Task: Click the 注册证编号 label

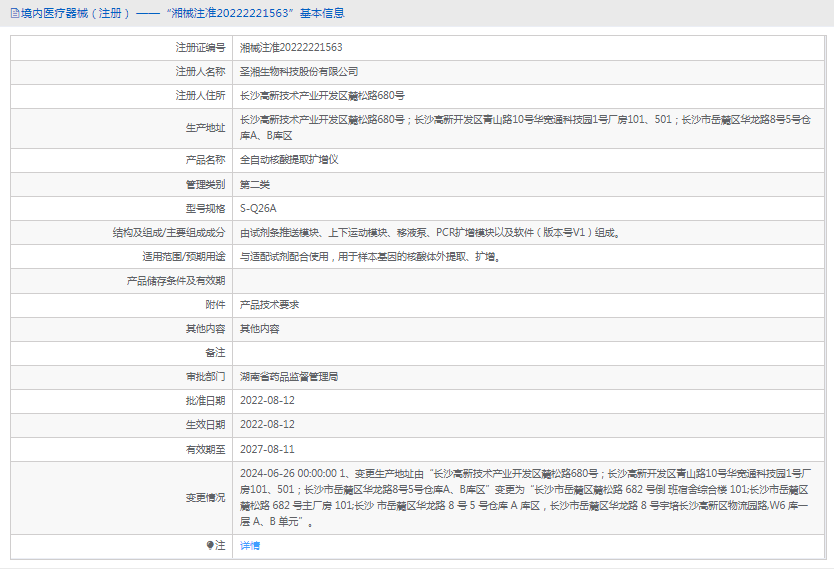Action: pos(201,47)
